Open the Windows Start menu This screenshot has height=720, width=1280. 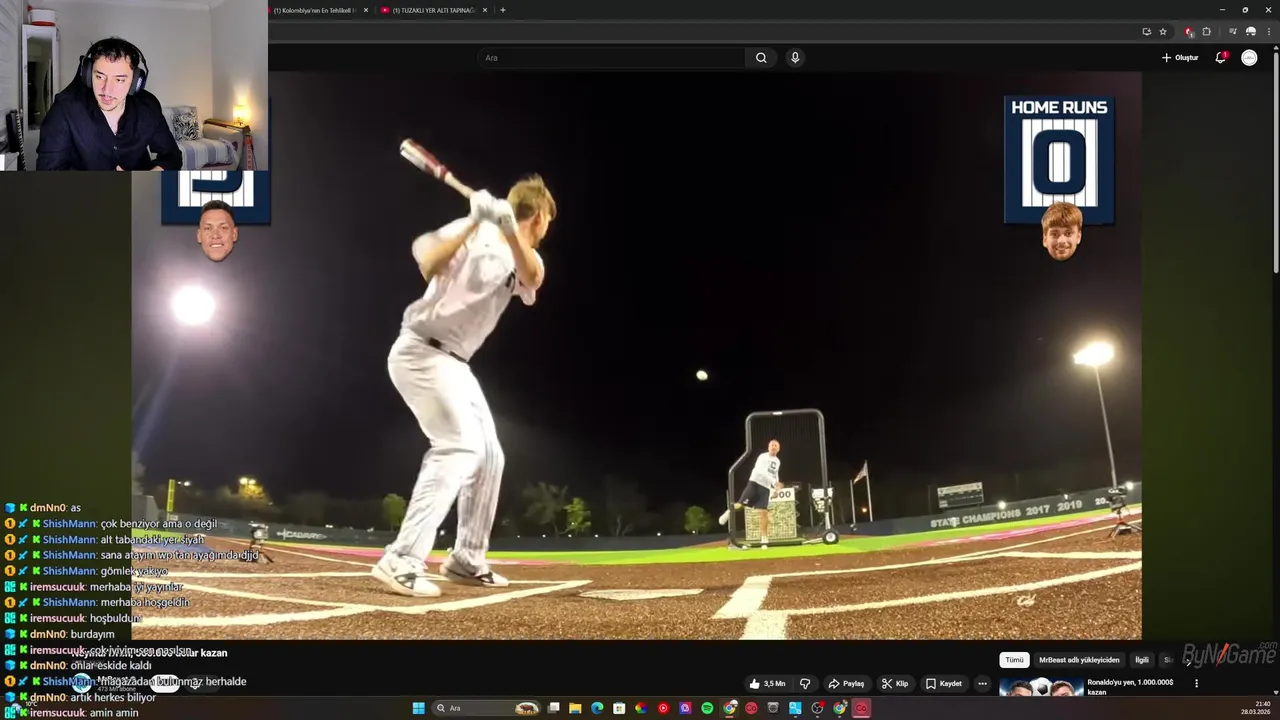coord(418,708)
